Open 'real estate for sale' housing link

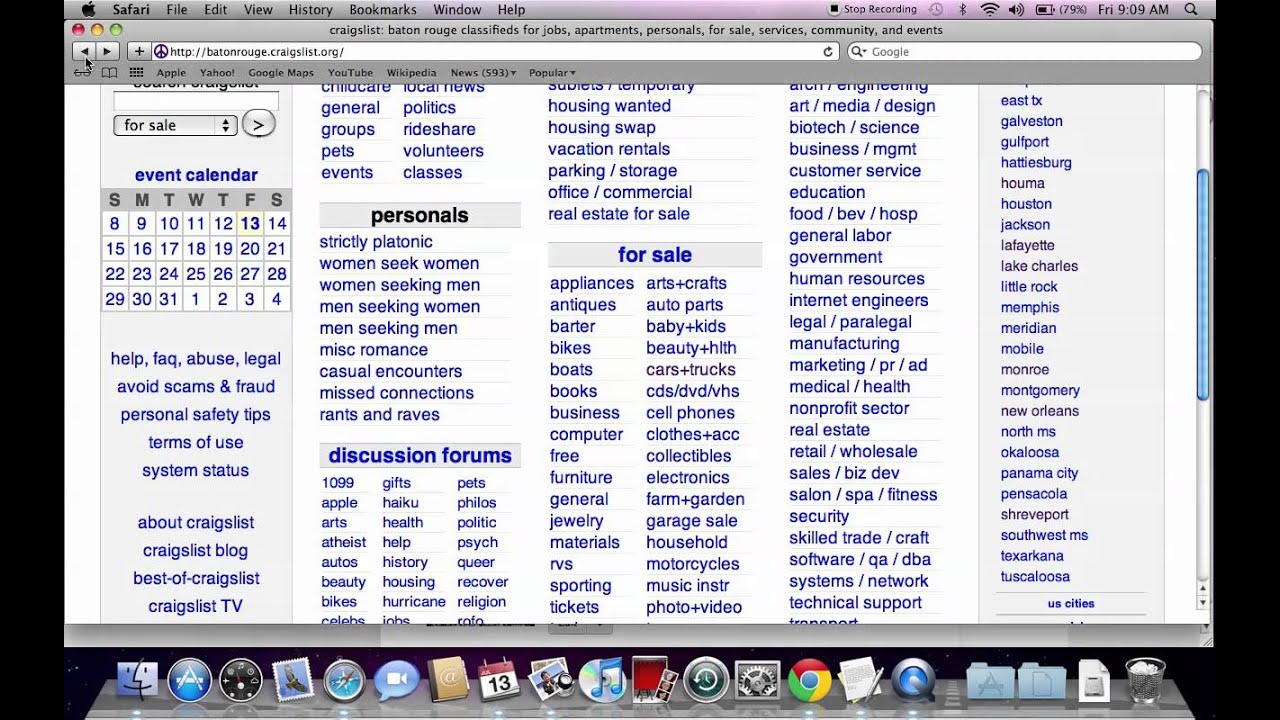coord(619,214)
